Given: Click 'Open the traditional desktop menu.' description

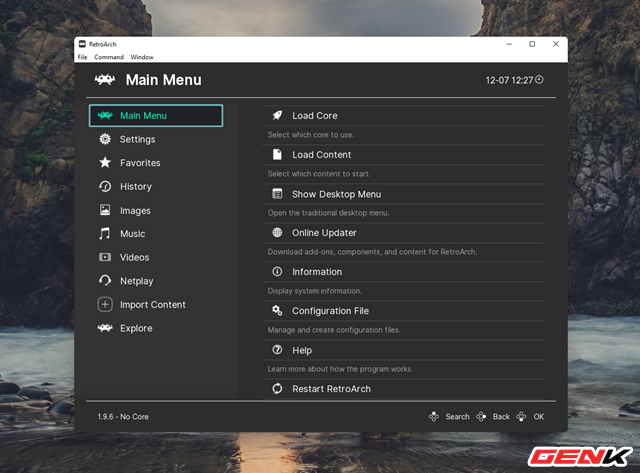Looking at the screenshot, I should point(329,213).
